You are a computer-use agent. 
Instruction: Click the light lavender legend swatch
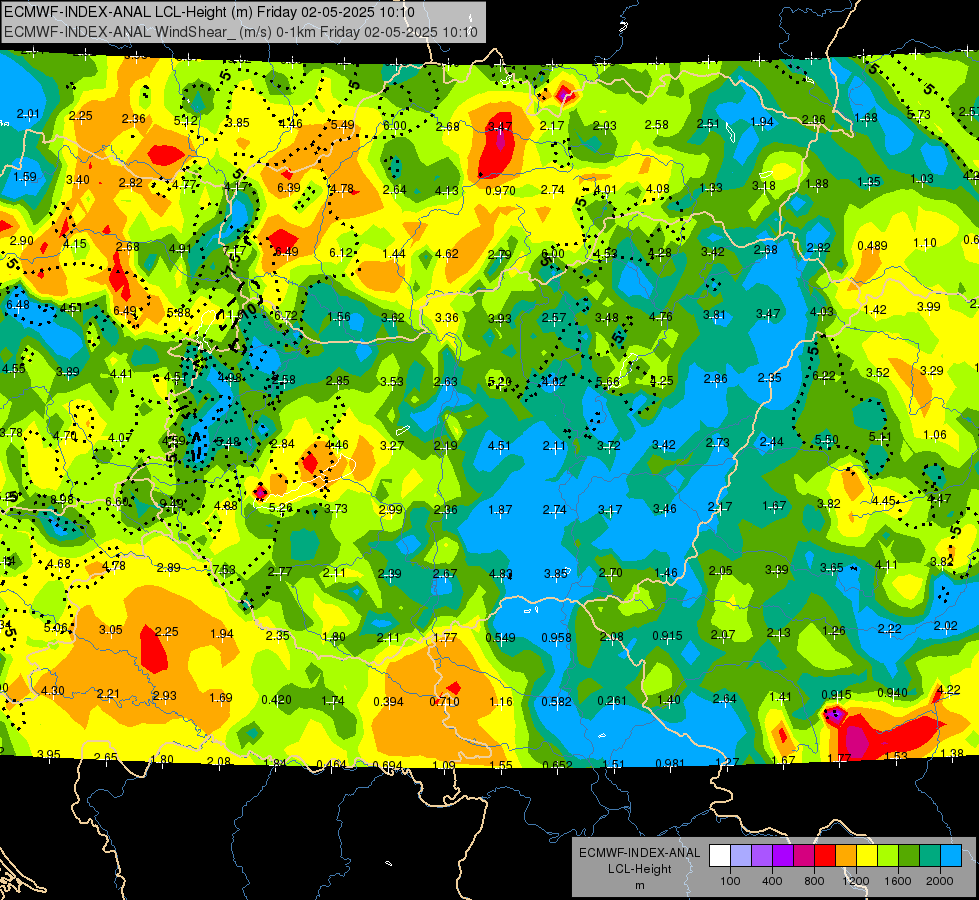pos(741,856)
